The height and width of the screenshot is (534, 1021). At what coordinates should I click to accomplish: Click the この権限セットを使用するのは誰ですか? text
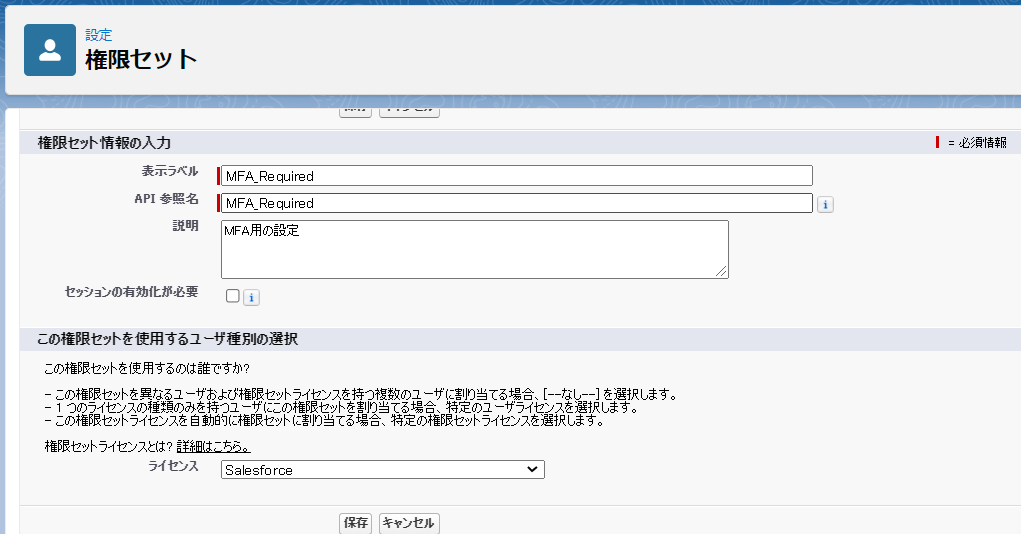(147, 369)
